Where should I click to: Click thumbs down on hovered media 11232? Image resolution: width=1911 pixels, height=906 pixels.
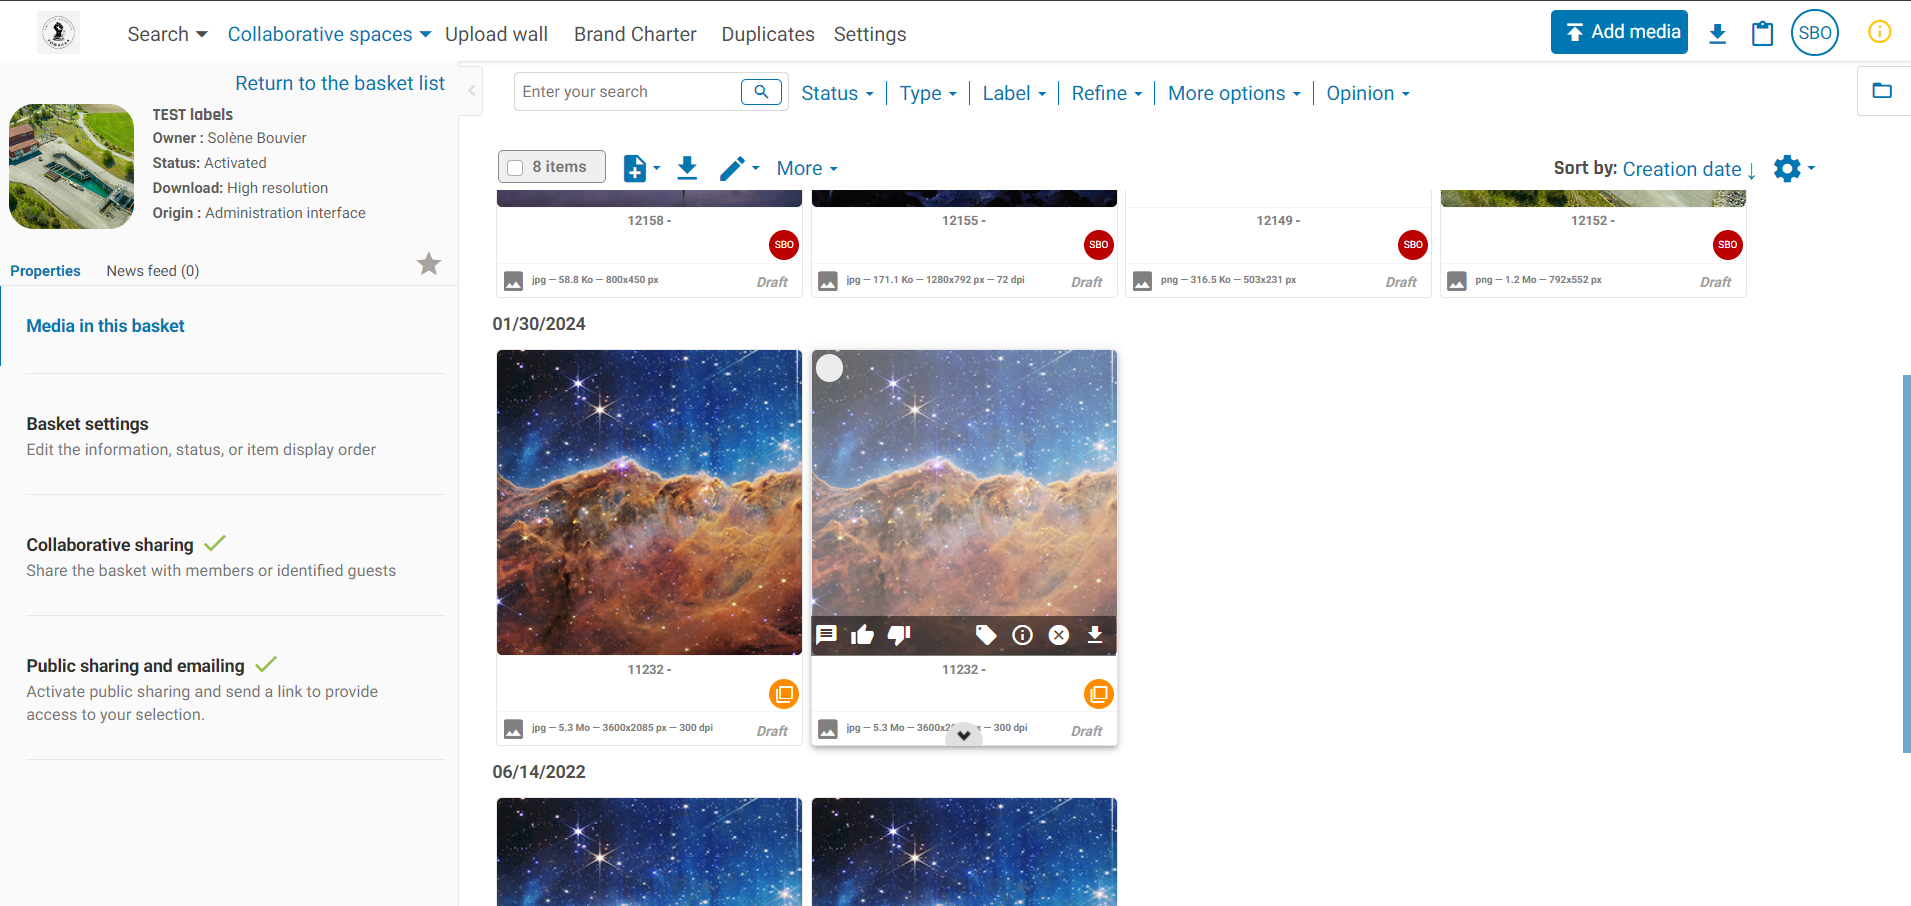899,635
